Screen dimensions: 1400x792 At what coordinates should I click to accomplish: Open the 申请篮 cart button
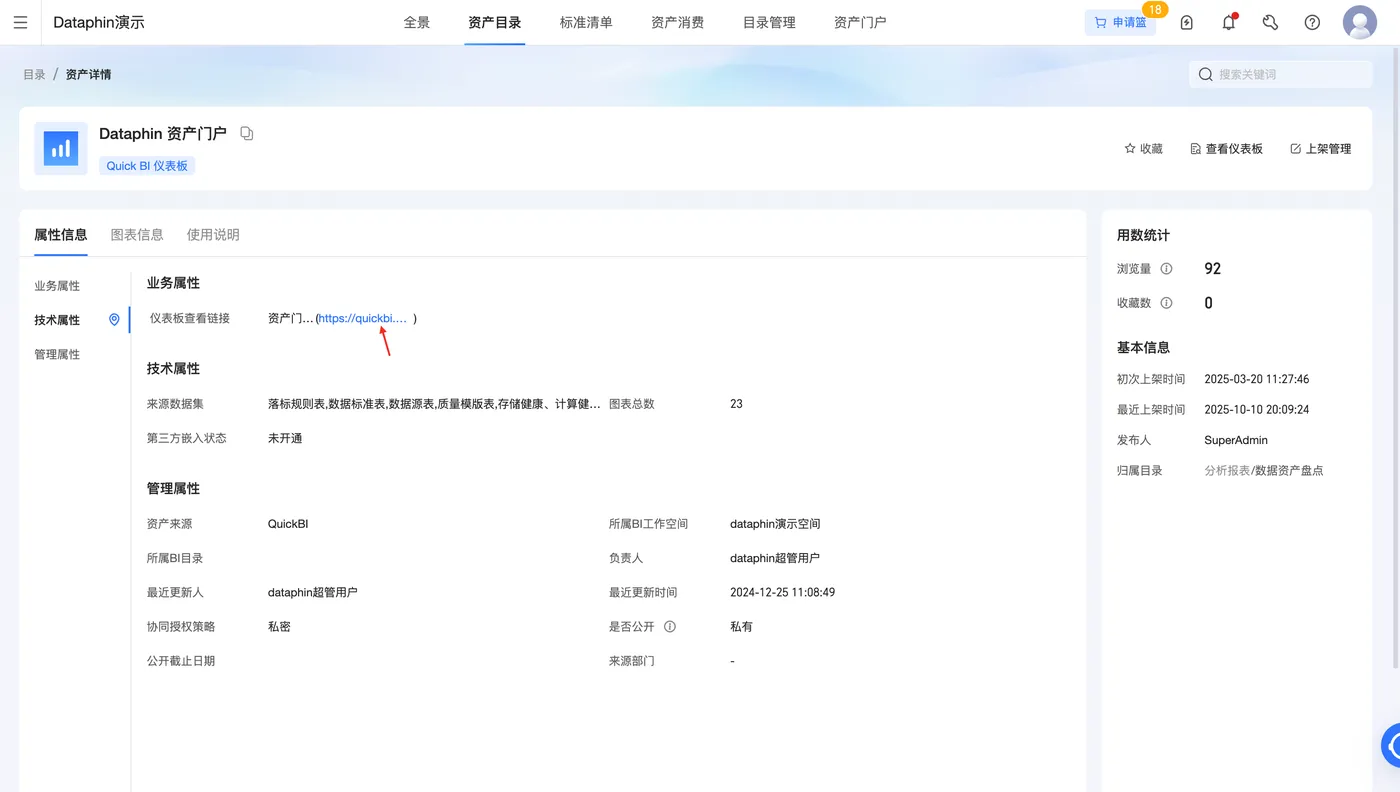click(1120, 22)
